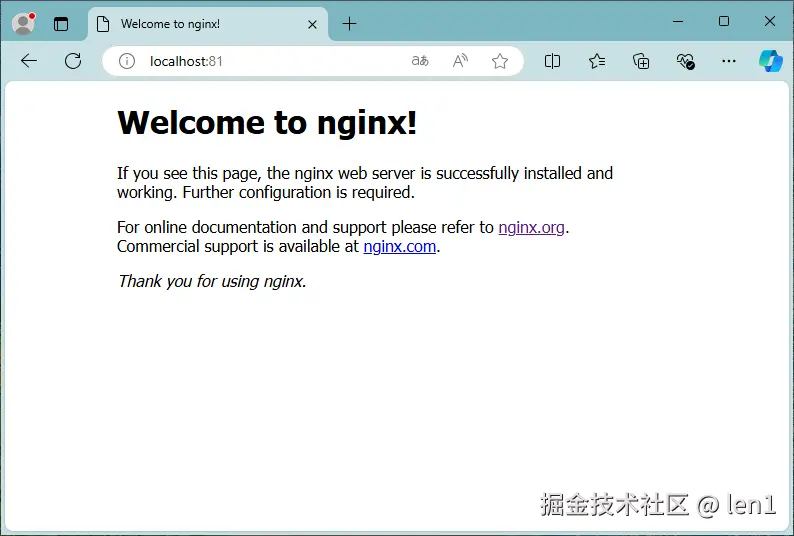Screen dimensions: 794x536
Task: Add this page to favorites star
Action: click(x=500, y=61)
